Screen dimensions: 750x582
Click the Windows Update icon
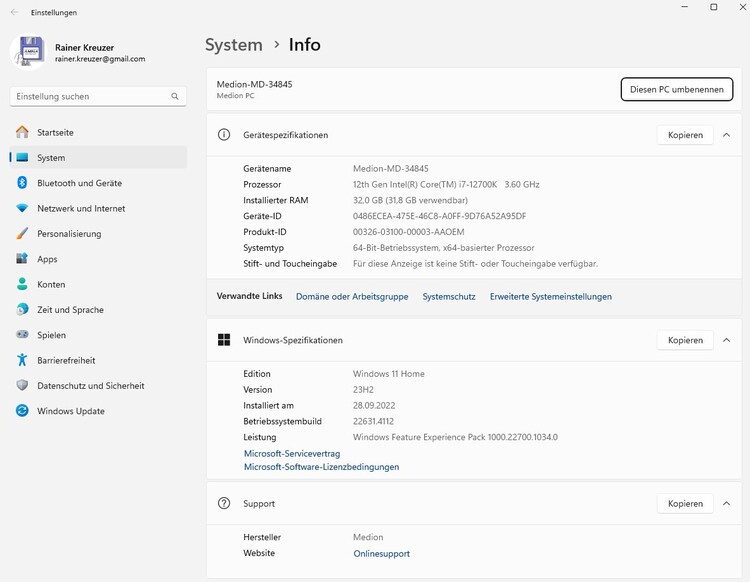coord(22,411)
